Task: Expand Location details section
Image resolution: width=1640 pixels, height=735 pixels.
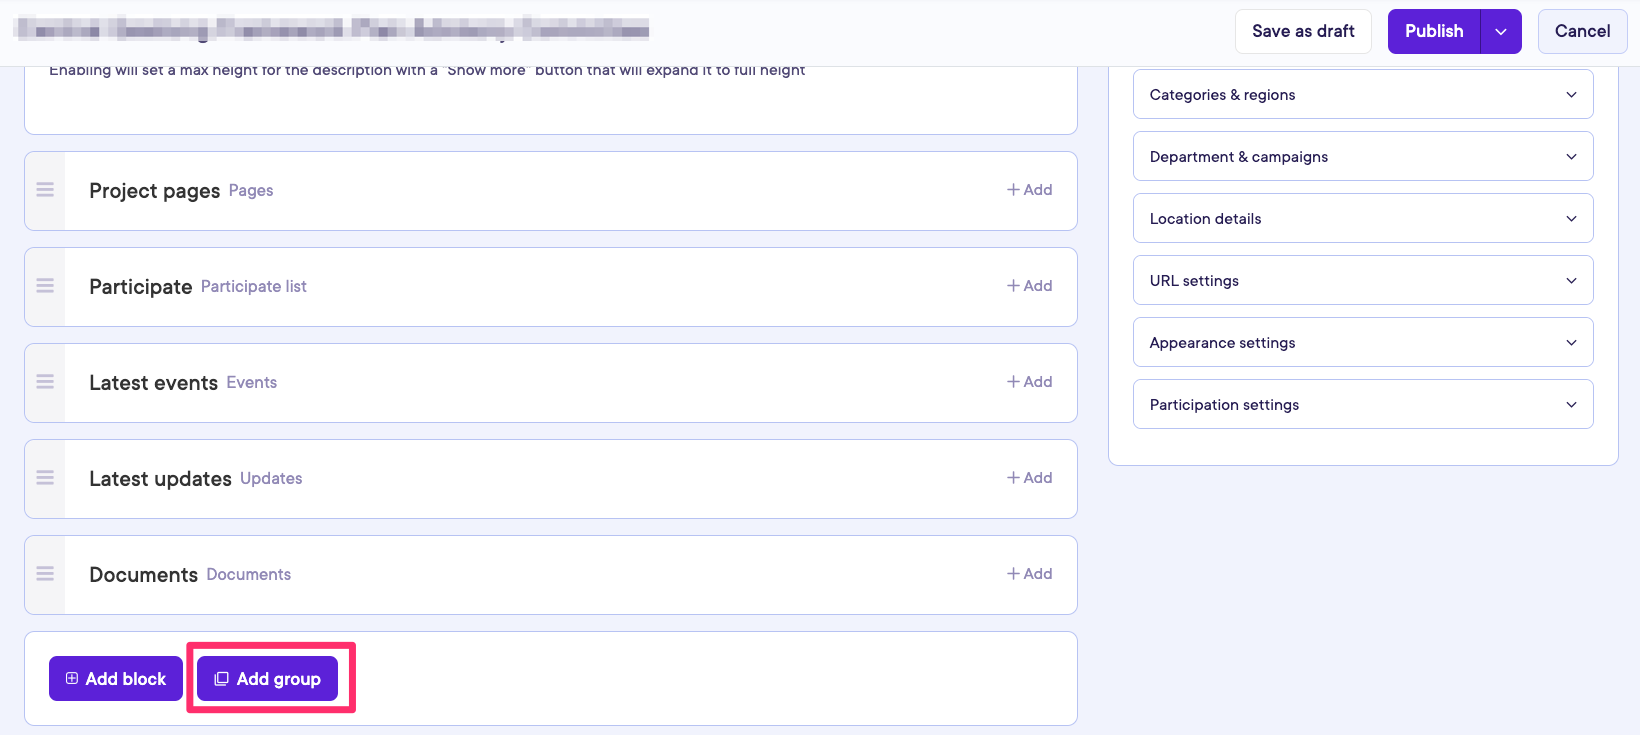Action: pyautogui.click(x=1362, y=219)
